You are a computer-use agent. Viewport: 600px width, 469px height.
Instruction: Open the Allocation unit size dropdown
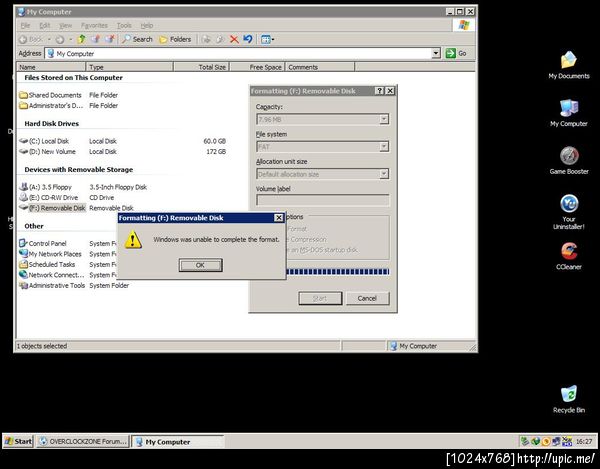(x=384, y=174)
